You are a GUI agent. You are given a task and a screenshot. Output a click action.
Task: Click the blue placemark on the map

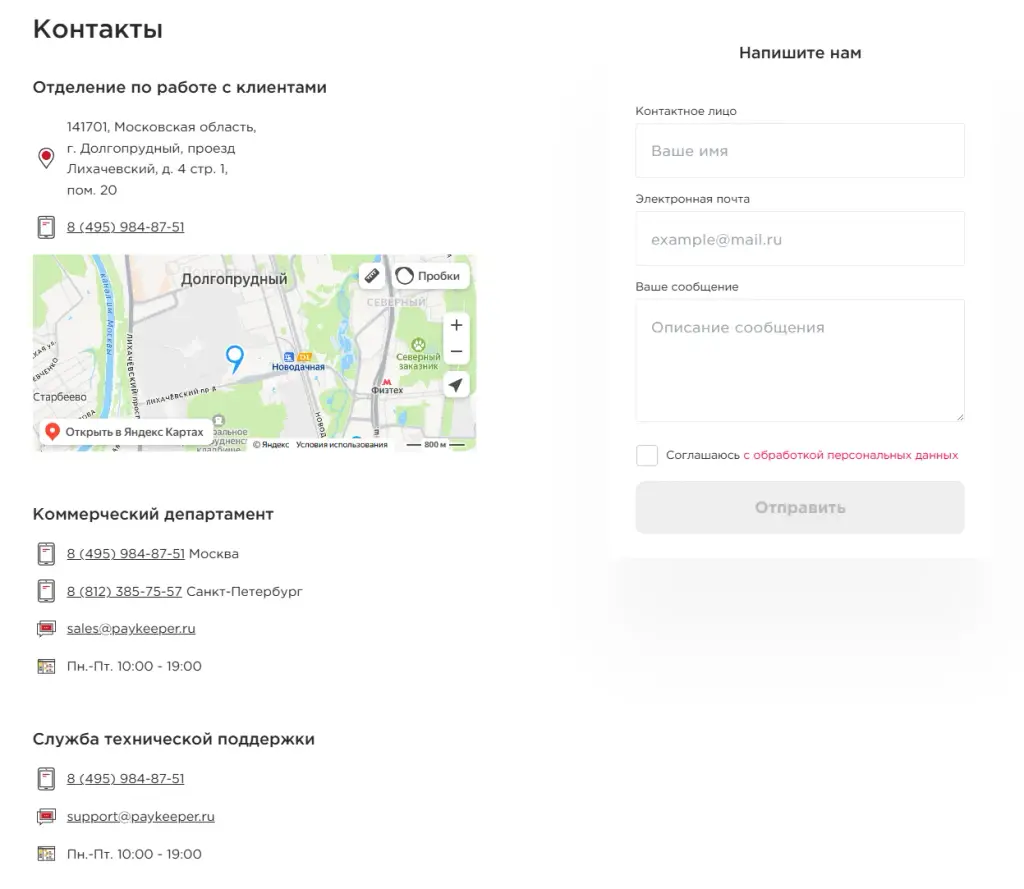click(234, 359)
